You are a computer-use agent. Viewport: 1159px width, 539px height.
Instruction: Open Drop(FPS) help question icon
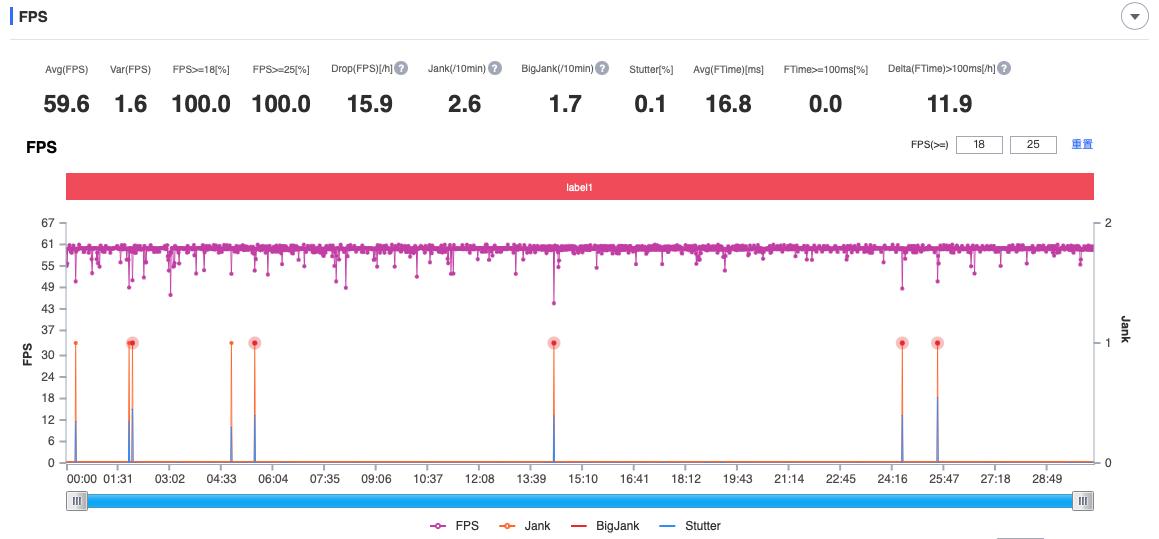point(401,69)
